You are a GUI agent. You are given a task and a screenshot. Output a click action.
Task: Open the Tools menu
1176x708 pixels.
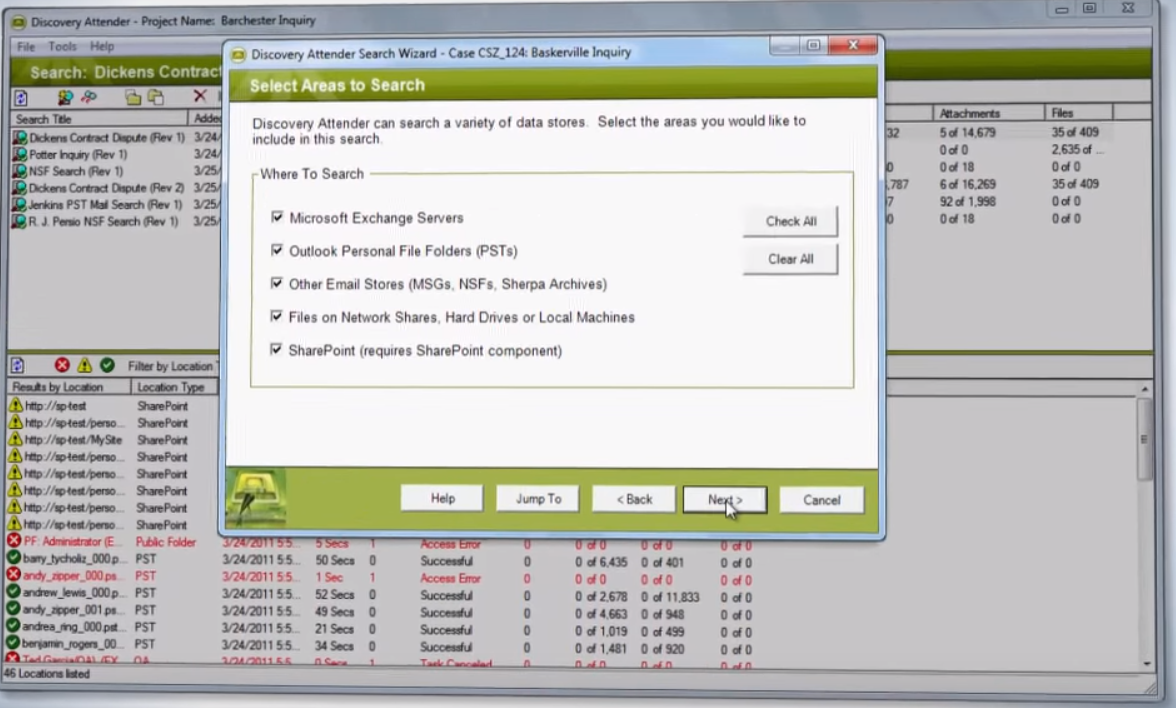[x=62, y=46]
